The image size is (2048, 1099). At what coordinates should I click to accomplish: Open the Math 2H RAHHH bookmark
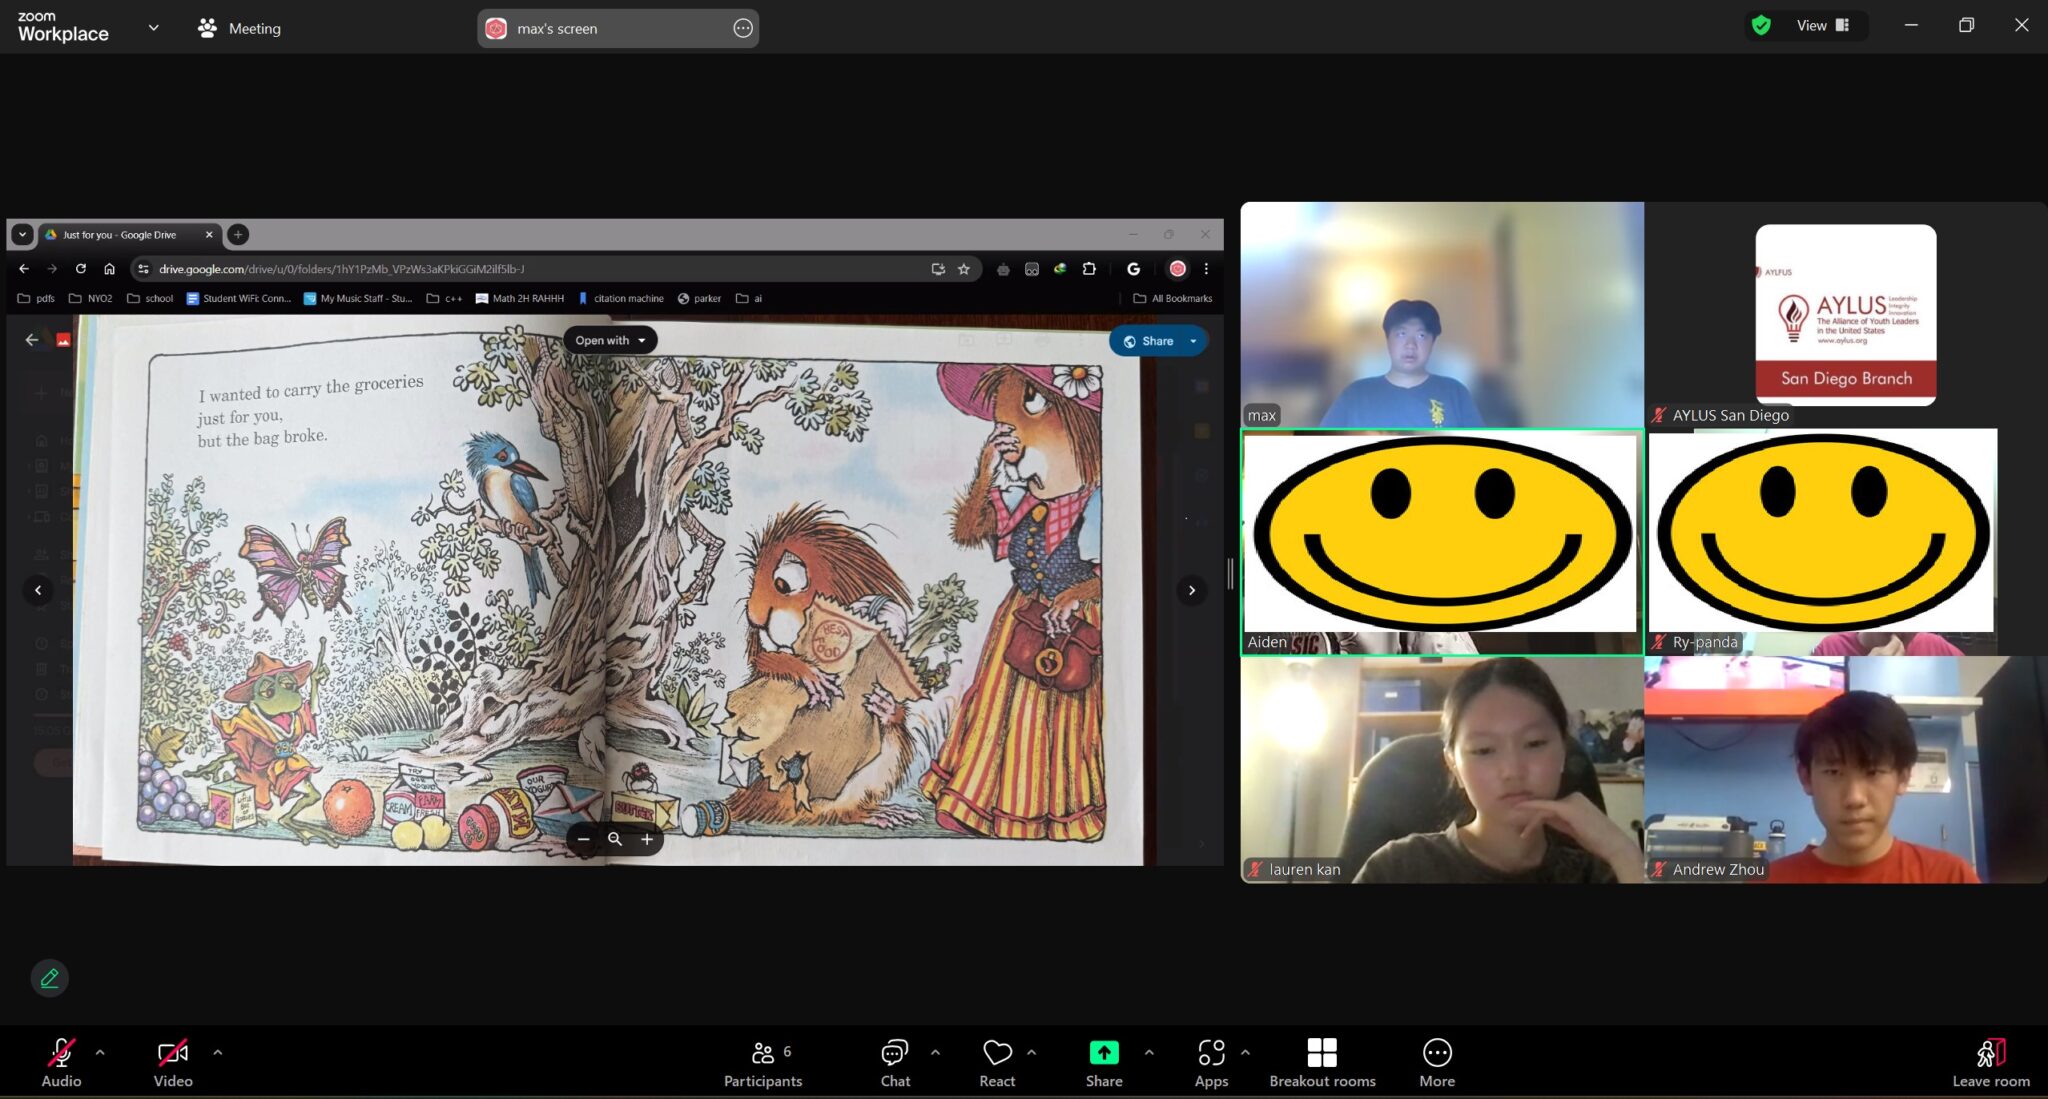coord(520,298)
